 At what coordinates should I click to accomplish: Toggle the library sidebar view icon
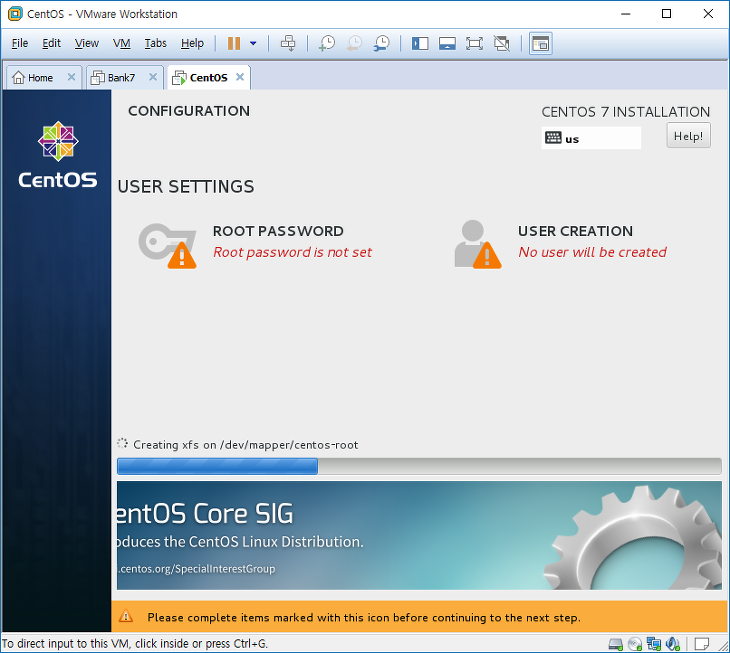tap(419, 43)
